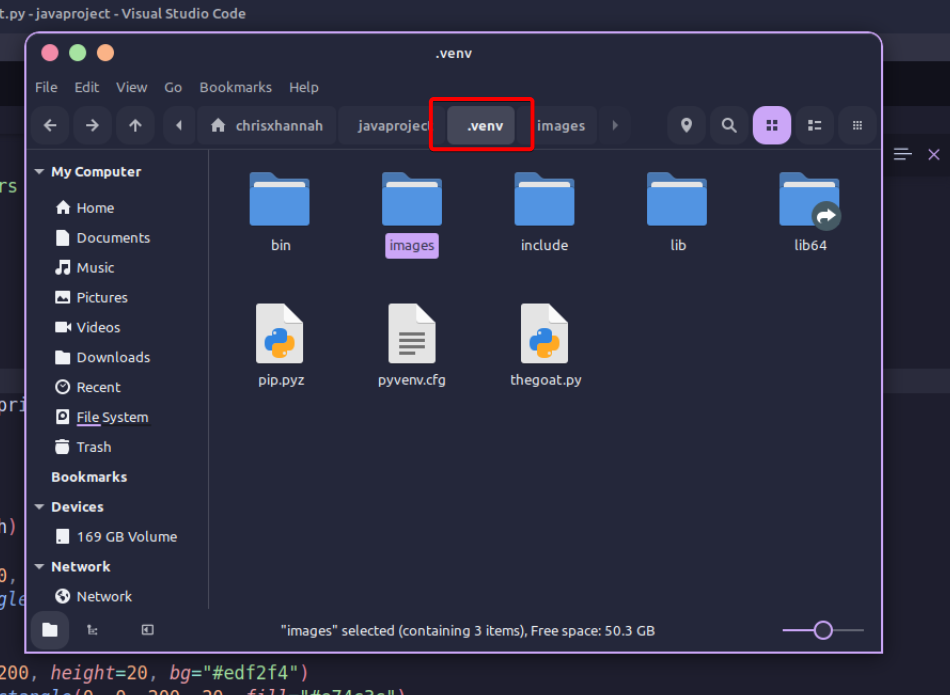This screenshot has height=695, width=950.
Task: Jump to chrisxhannah home in path bar
Action: click(x=267, y=125)
